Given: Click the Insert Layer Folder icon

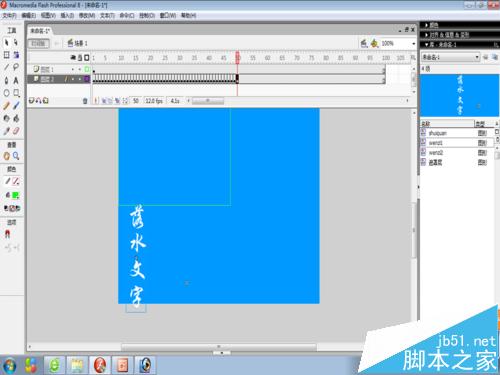Looking at the screenshot, I should (46, 100).
